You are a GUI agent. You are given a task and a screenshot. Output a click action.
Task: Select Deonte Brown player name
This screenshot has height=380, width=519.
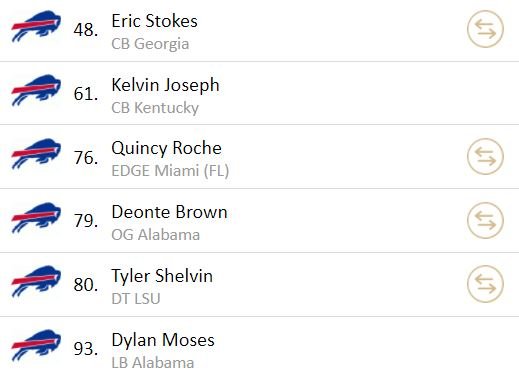click(169, 212)
